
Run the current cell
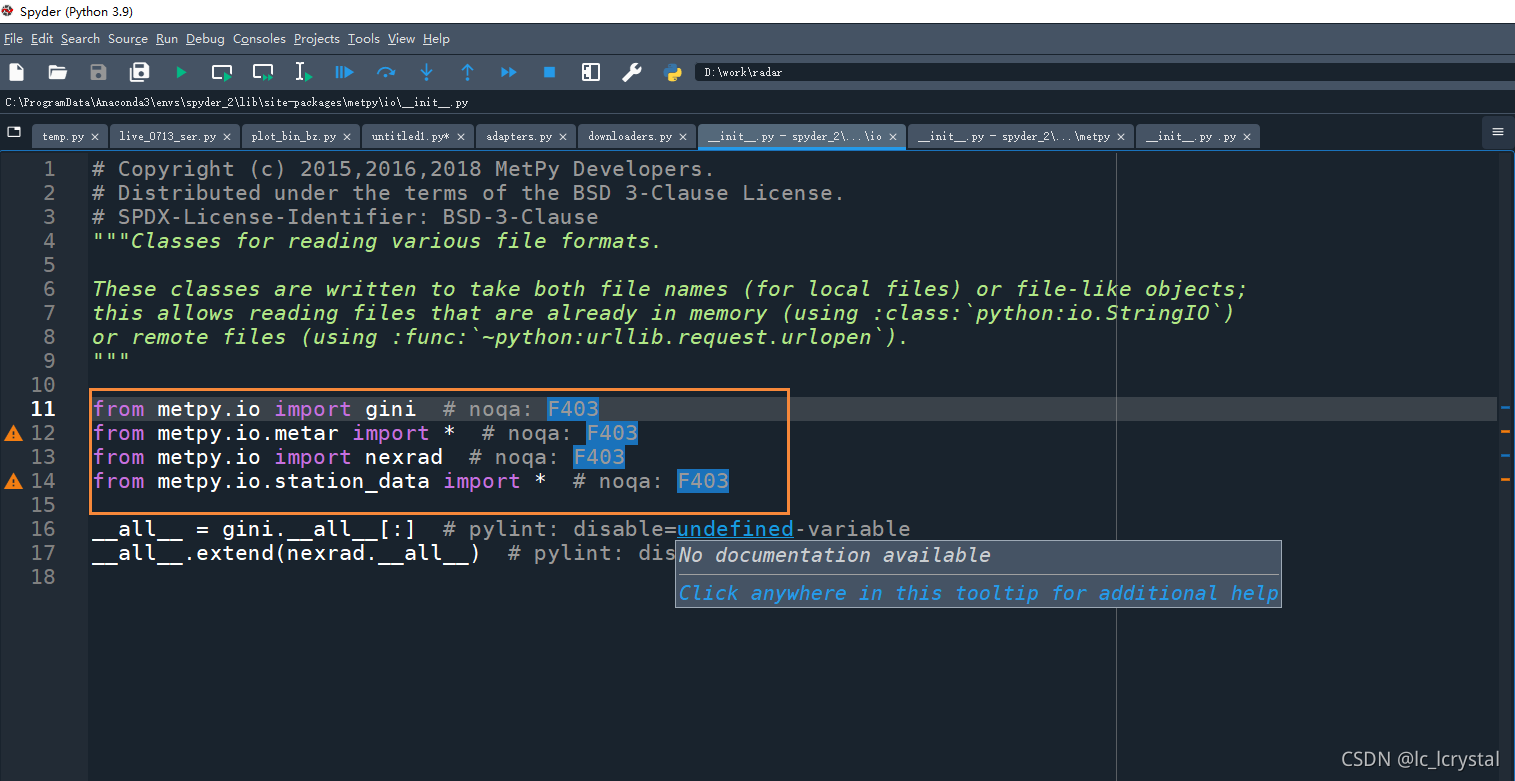pyautogui.click(x=222, y=72)
